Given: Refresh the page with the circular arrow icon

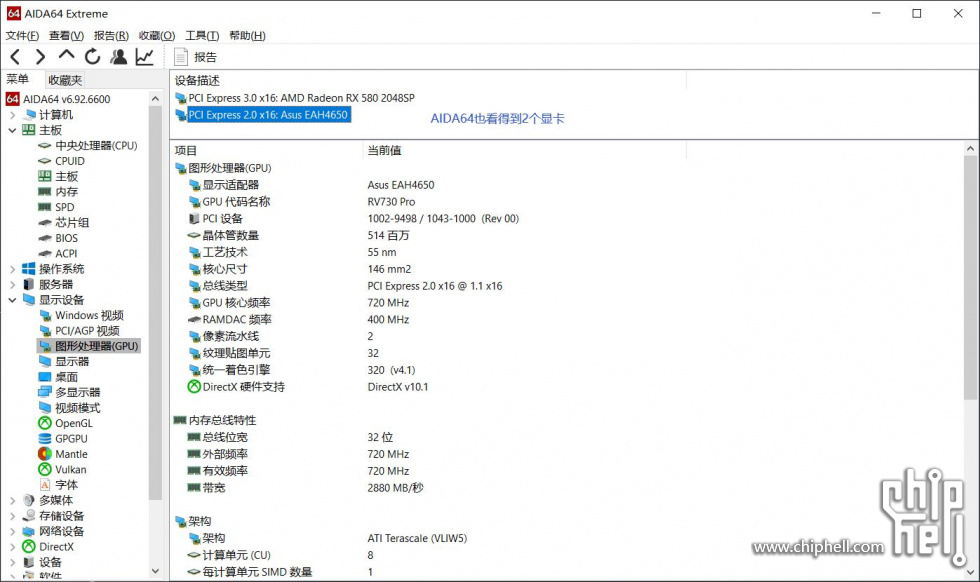Looking at the screenshot, I should click(x=92, y=57).
